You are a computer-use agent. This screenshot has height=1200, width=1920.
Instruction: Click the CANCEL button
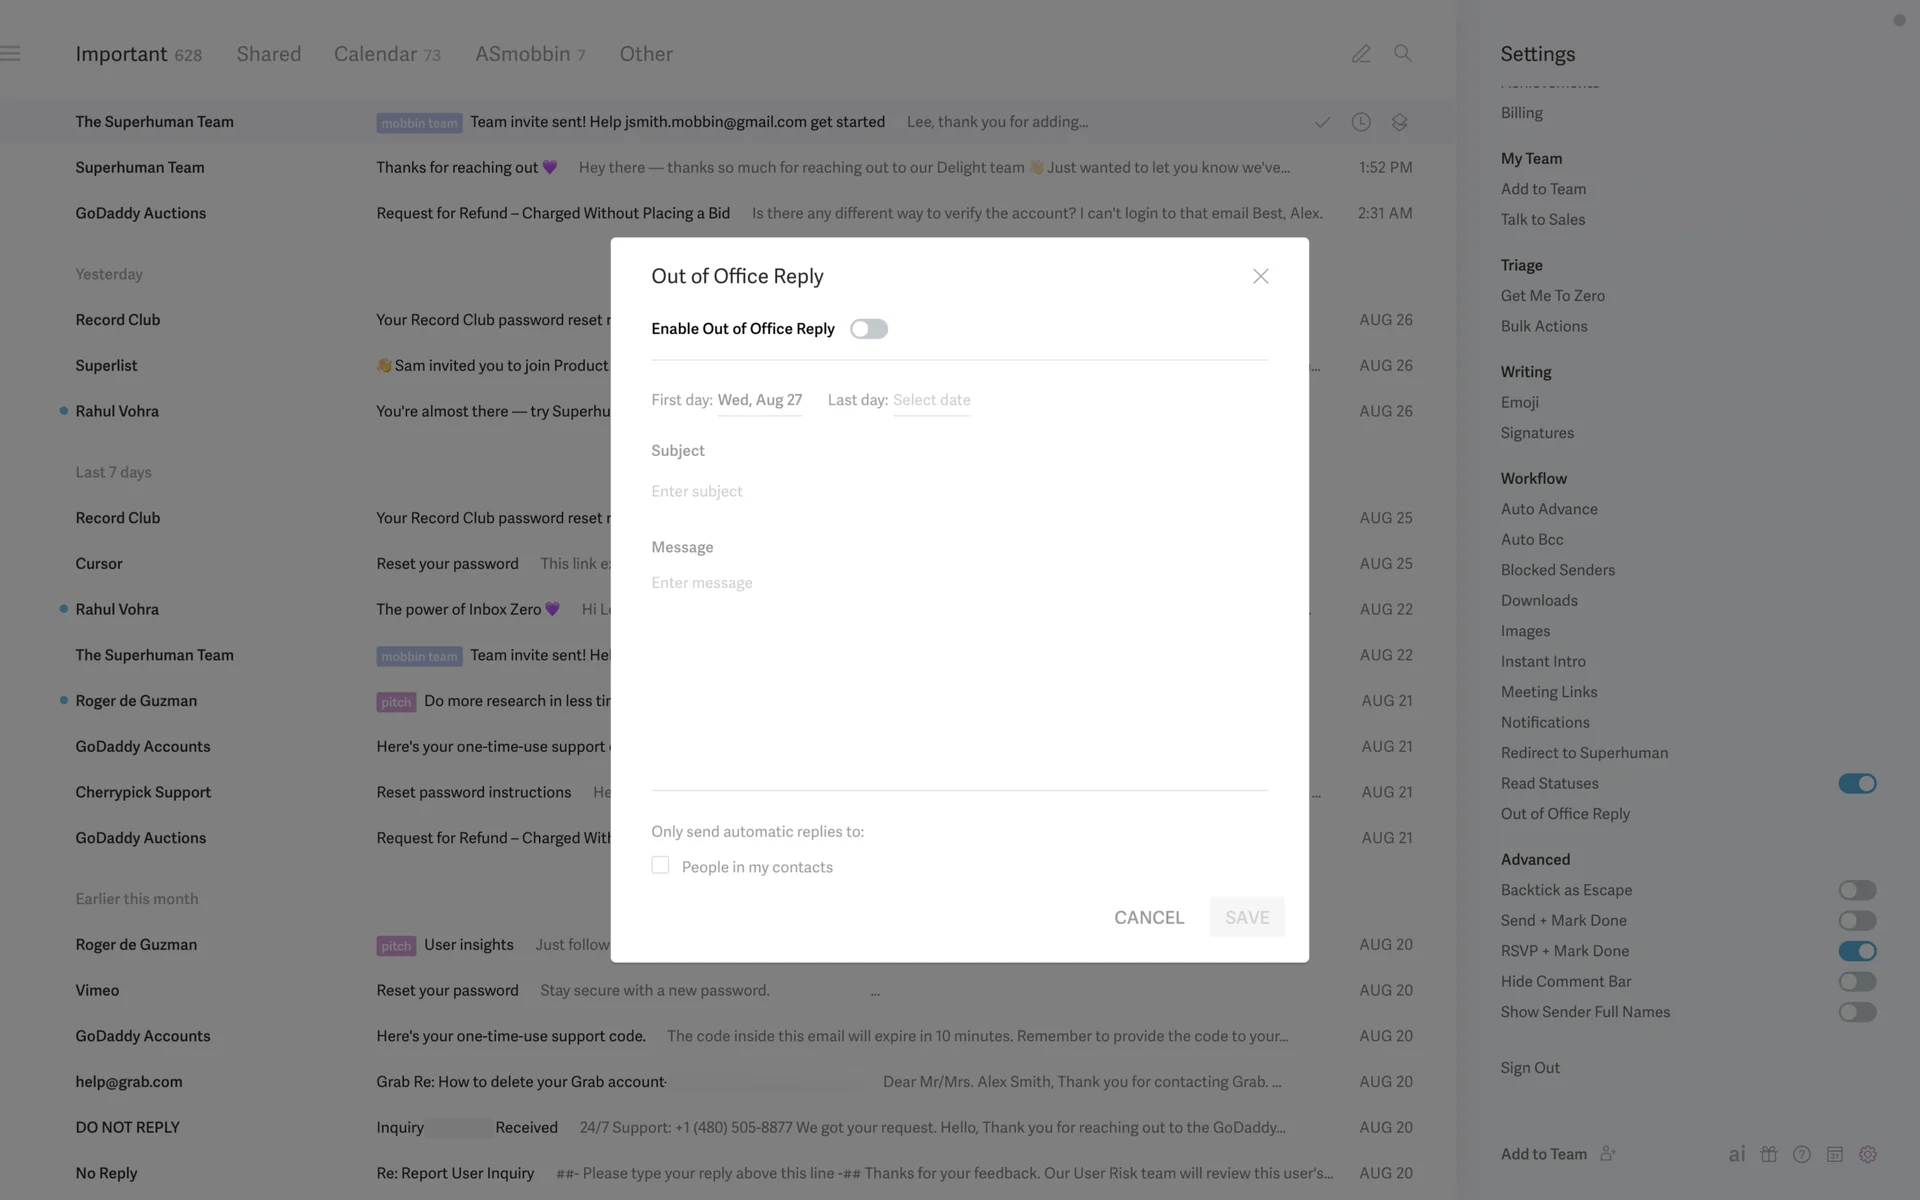pyautogui.click(x=1149, y=917)
